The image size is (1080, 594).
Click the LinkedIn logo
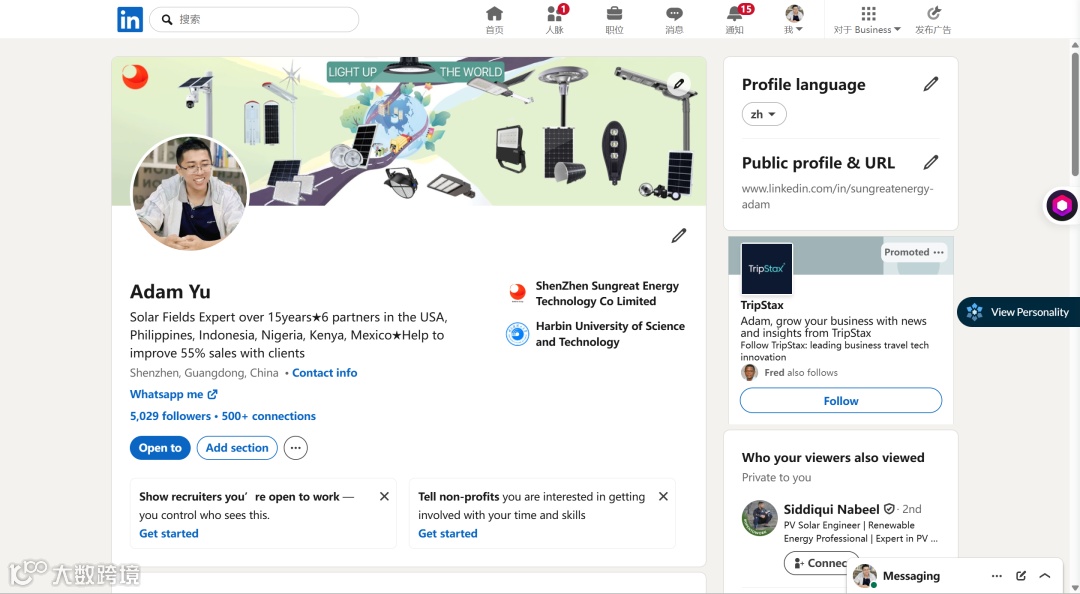point(129,19)
